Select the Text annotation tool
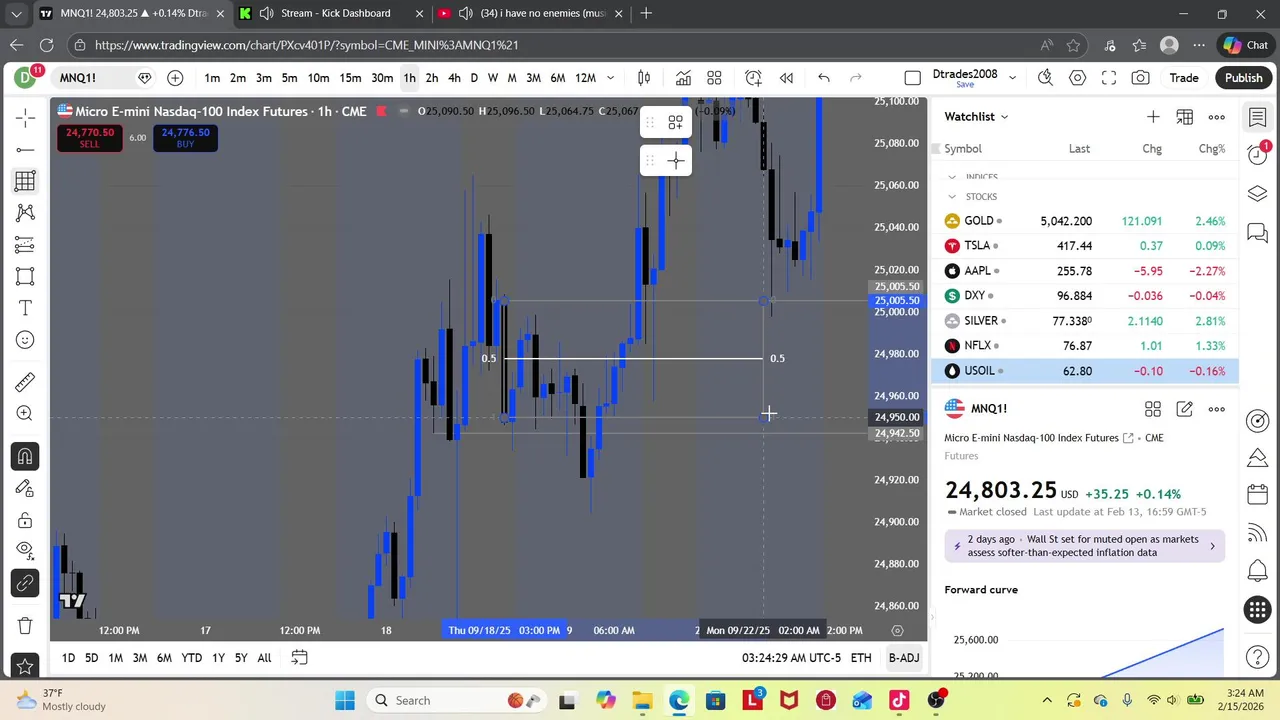This screenshot has width=1280, height=720. (25, 309)
